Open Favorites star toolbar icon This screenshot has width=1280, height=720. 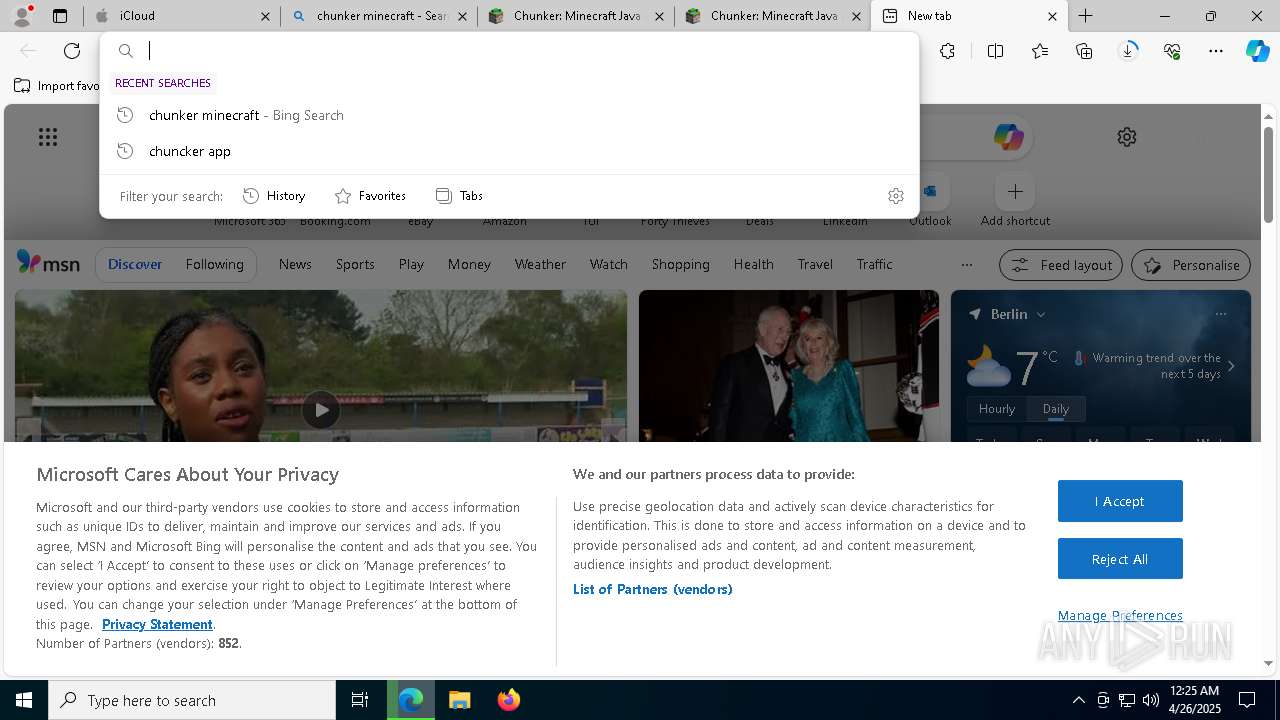(x=1040, y=51)
